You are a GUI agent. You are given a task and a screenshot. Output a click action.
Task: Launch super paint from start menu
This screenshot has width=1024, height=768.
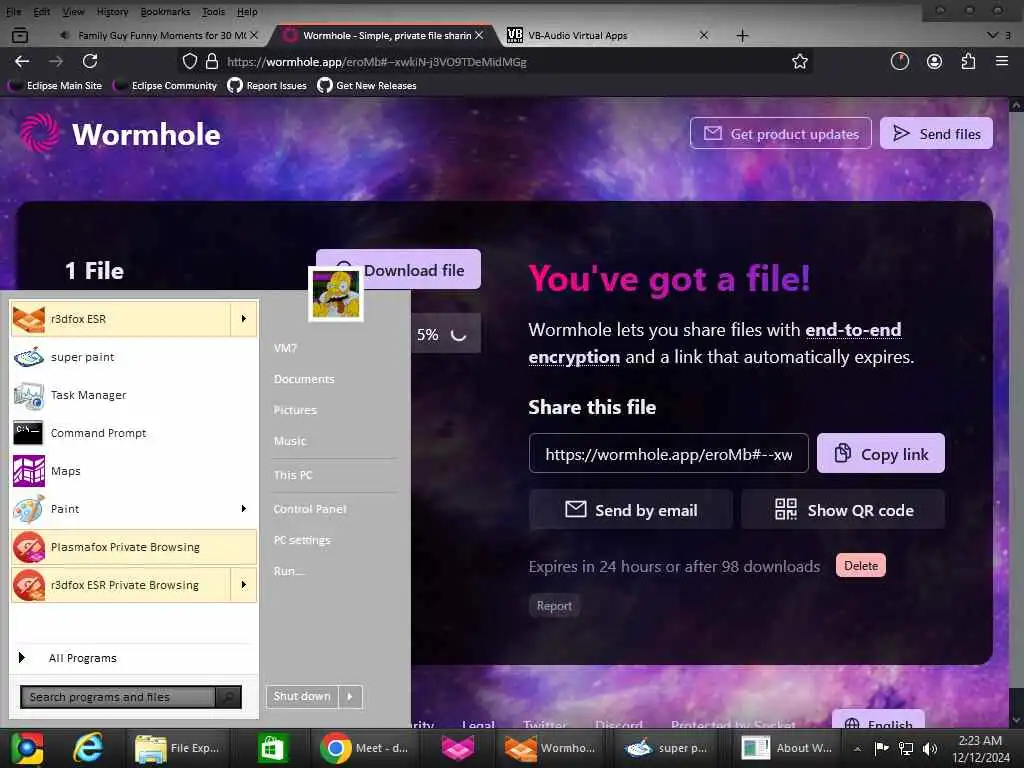[134, 357]
